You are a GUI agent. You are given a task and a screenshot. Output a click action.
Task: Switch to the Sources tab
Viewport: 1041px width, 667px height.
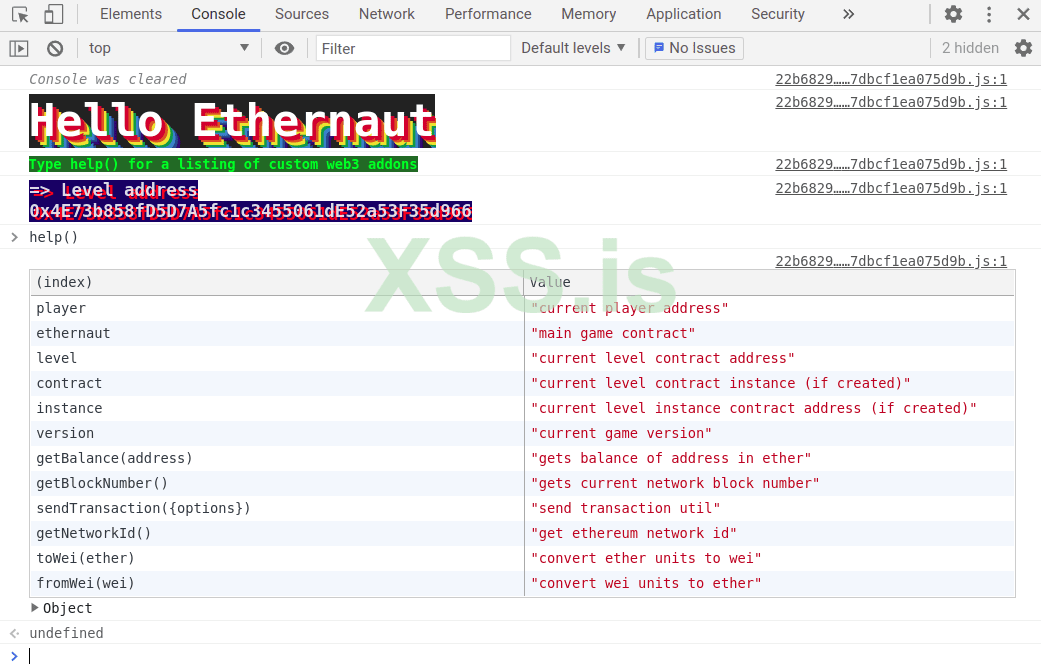(x=302, y=14)
